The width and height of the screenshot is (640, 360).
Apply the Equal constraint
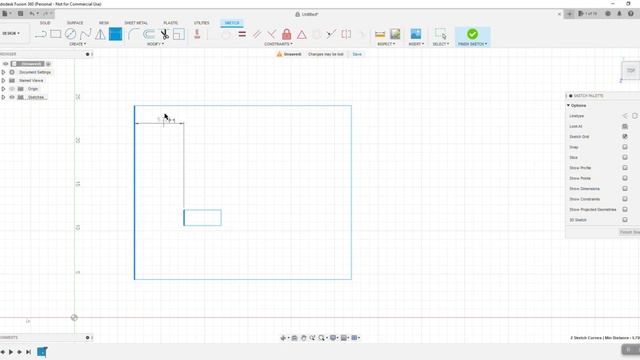coord(242,34)
